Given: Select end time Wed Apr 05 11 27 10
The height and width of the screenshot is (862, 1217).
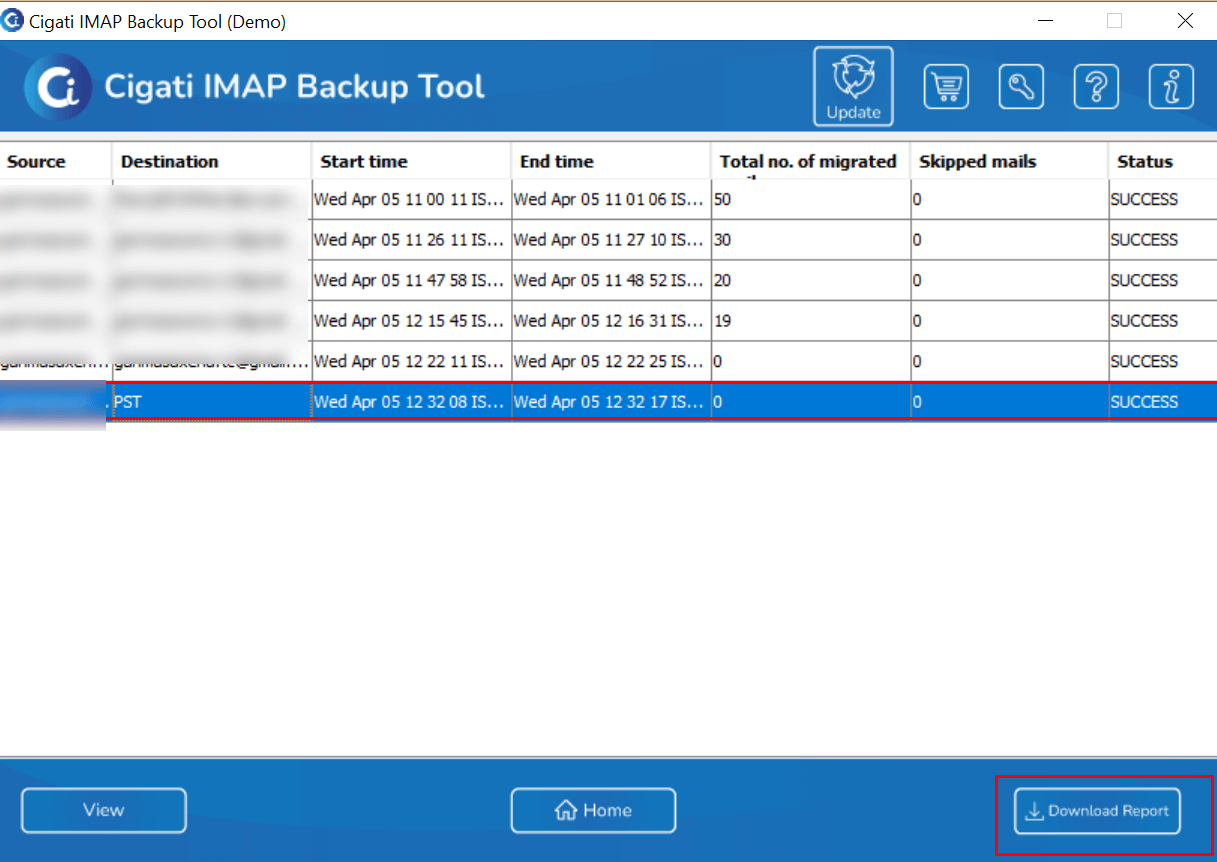Looking at the screenshot, I should point(611,240).
